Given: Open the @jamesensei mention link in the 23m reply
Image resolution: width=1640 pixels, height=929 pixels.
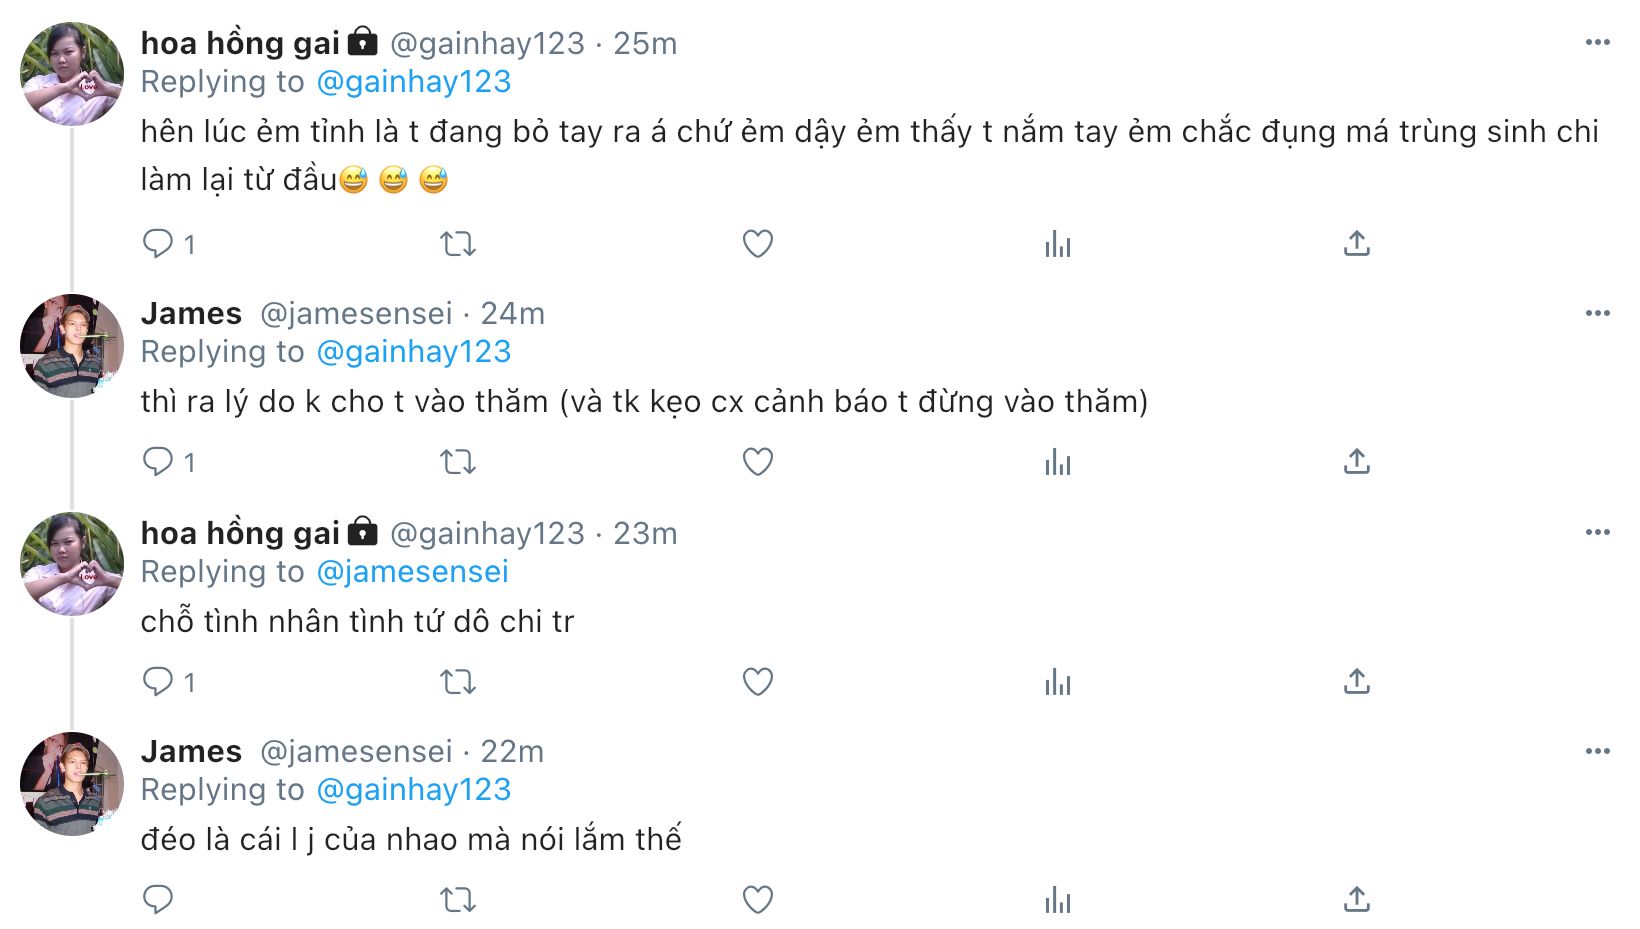Looking at the screenshot, I should pyautogui.click(x=412, y=571).
